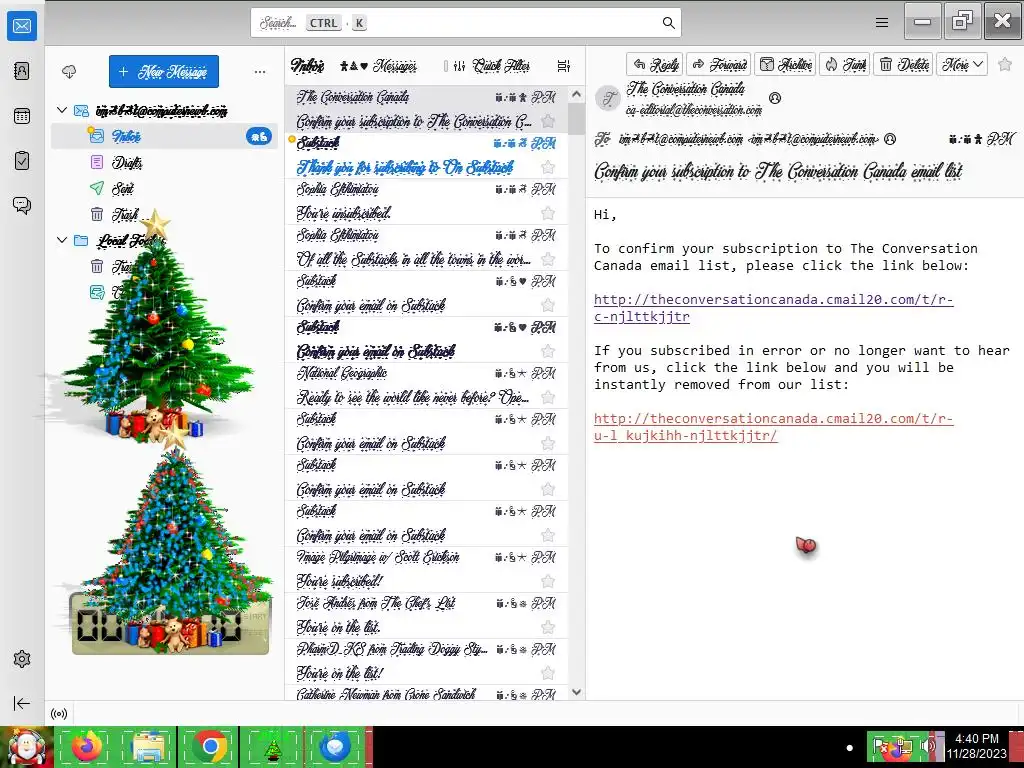Image resolution: width=1024 pixels, height=768 pixels.
Task: Click sender's address book contact icon
Action: (775, 98)
